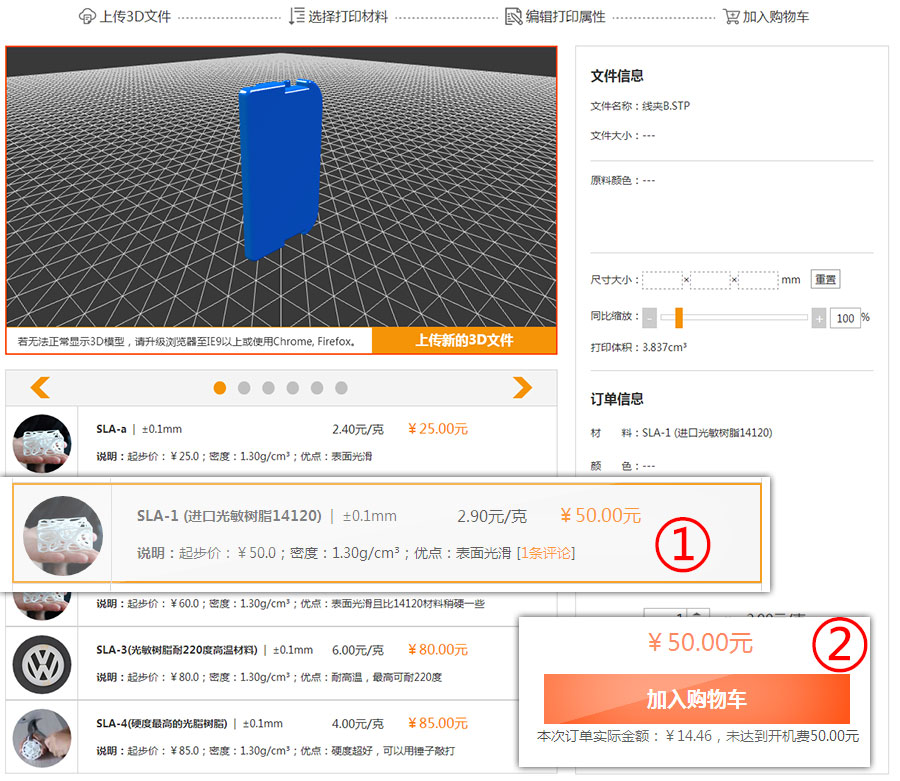Click the 上传3D文件 cloud upload icon

pyautogui.click(x=87, y=17)
